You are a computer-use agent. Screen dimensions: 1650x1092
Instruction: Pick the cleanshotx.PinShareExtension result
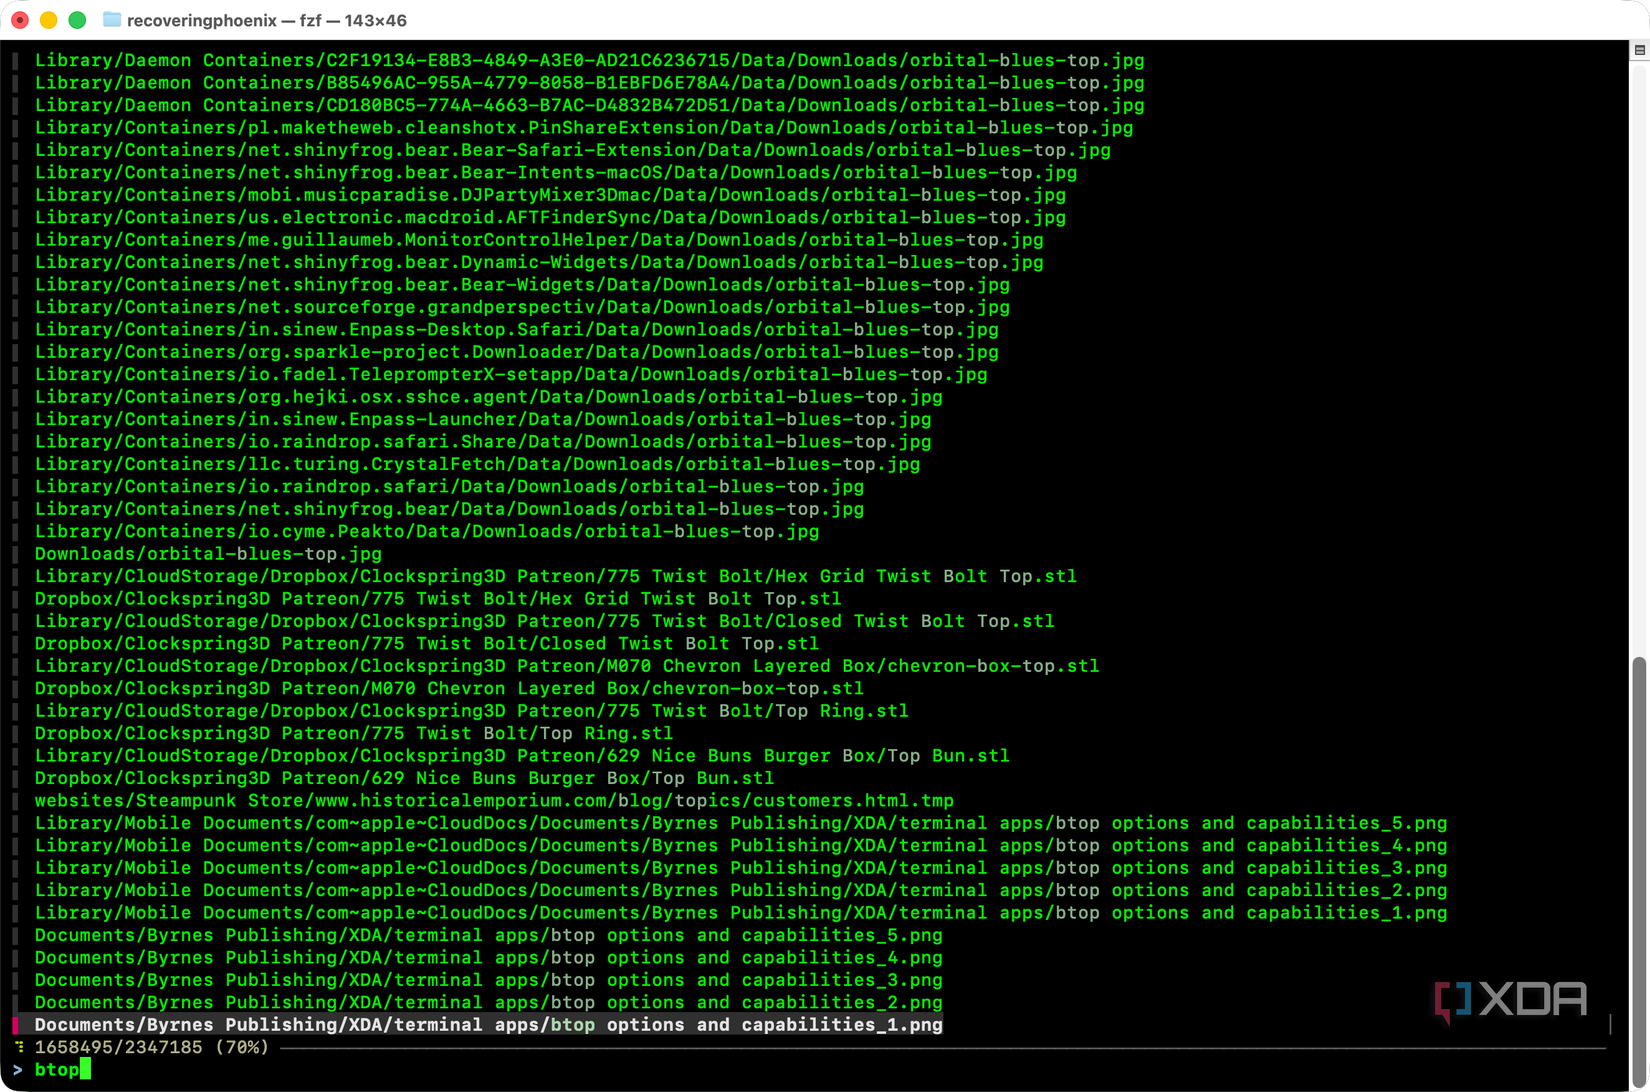pyautogui.click(x=584, y=128)
